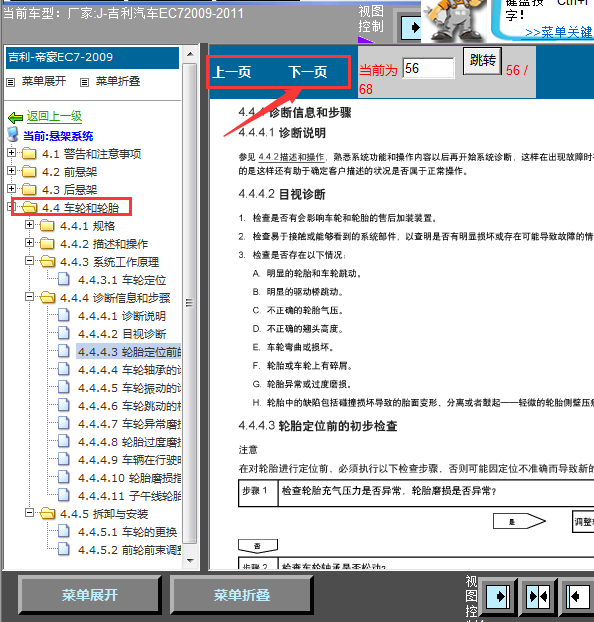This screenshot has width=594, height=622.
Task: Click page icon of 4.4.4.1 诊断说明
Action: pos(63,315)
